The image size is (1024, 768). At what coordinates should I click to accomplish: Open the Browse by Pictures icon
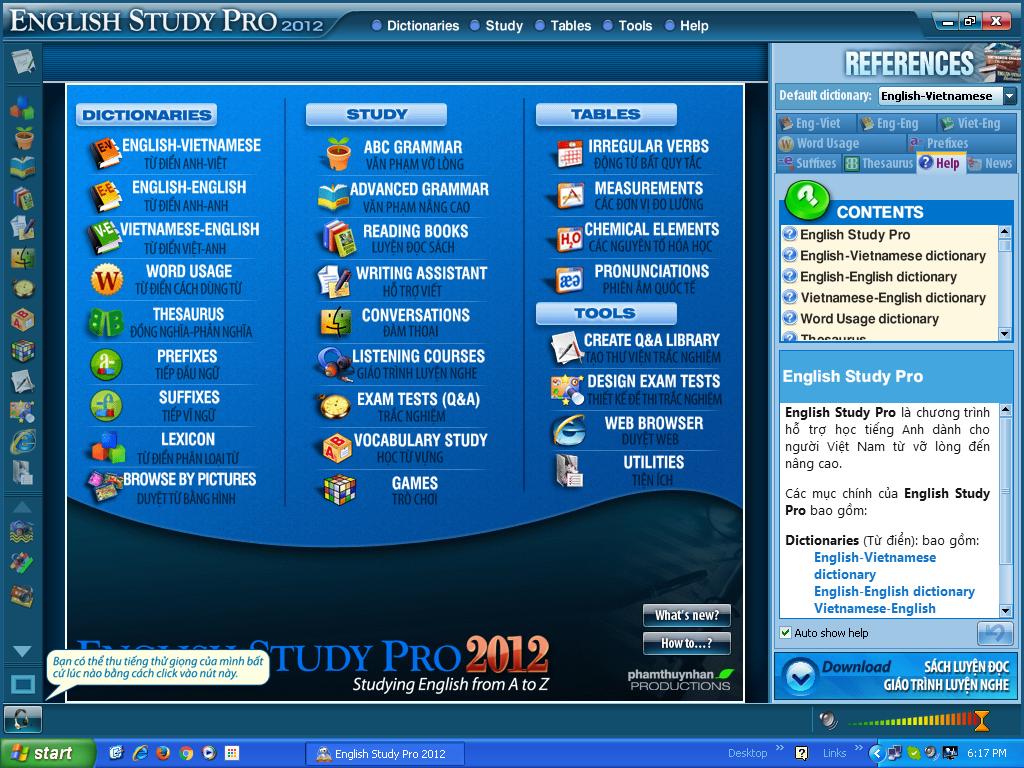[105, 487]
